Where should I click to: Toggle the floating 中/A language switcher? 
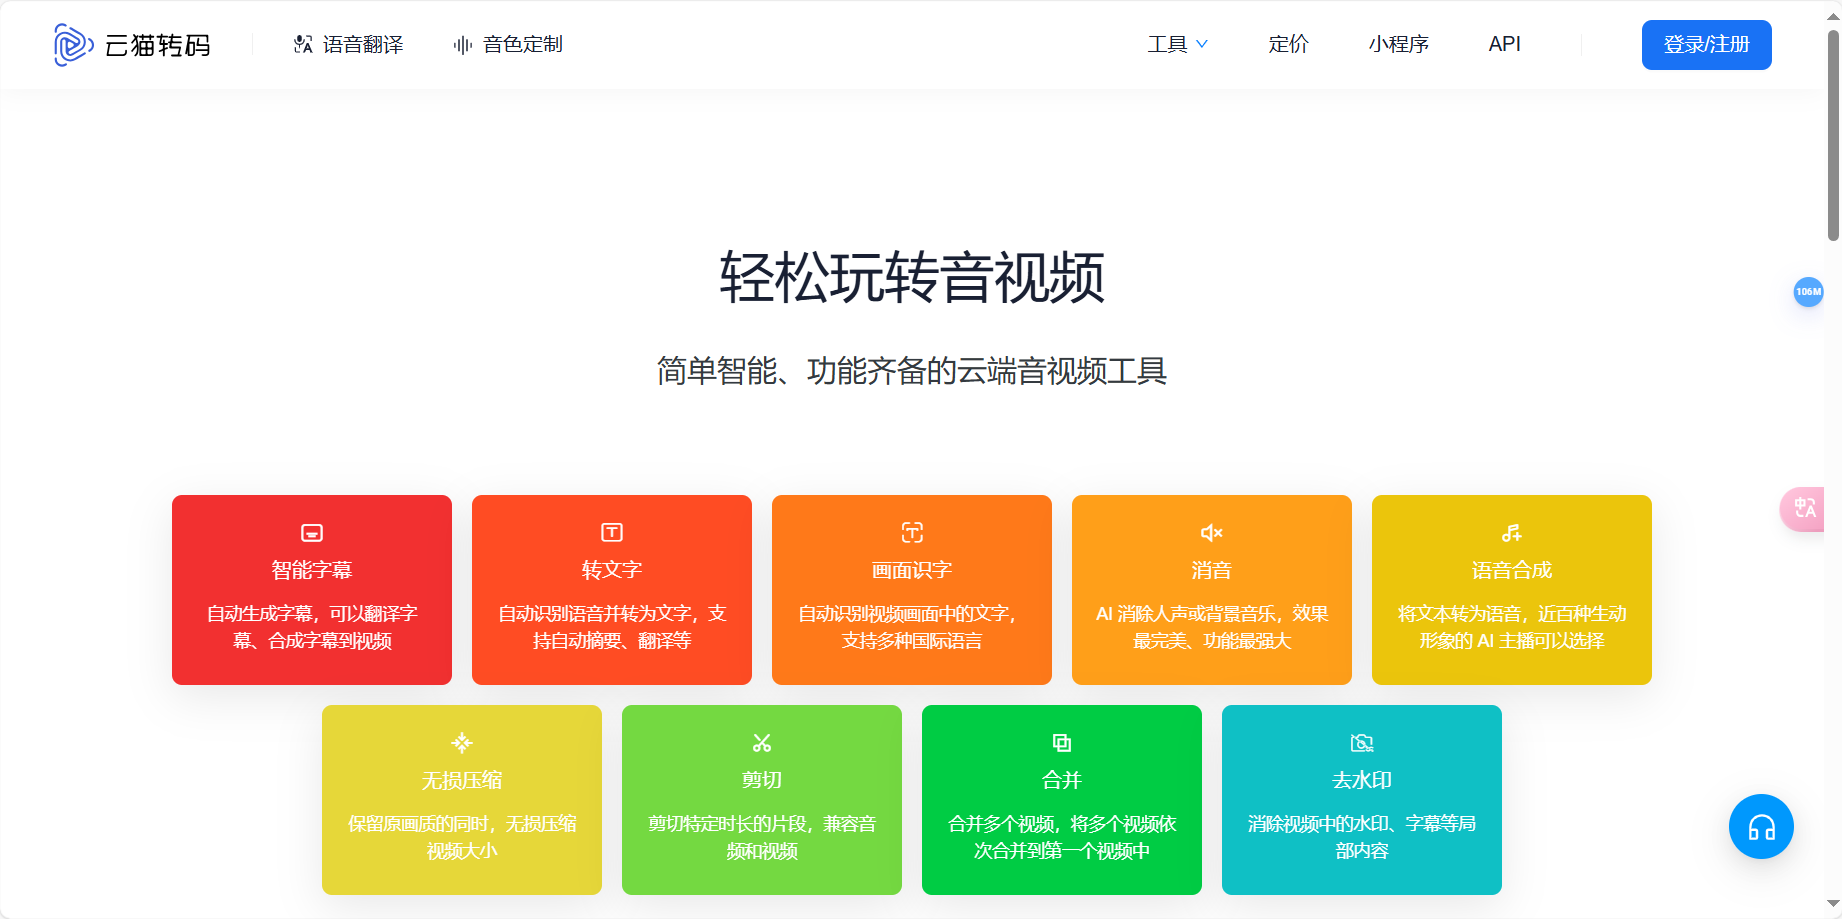coord(1806,509)
